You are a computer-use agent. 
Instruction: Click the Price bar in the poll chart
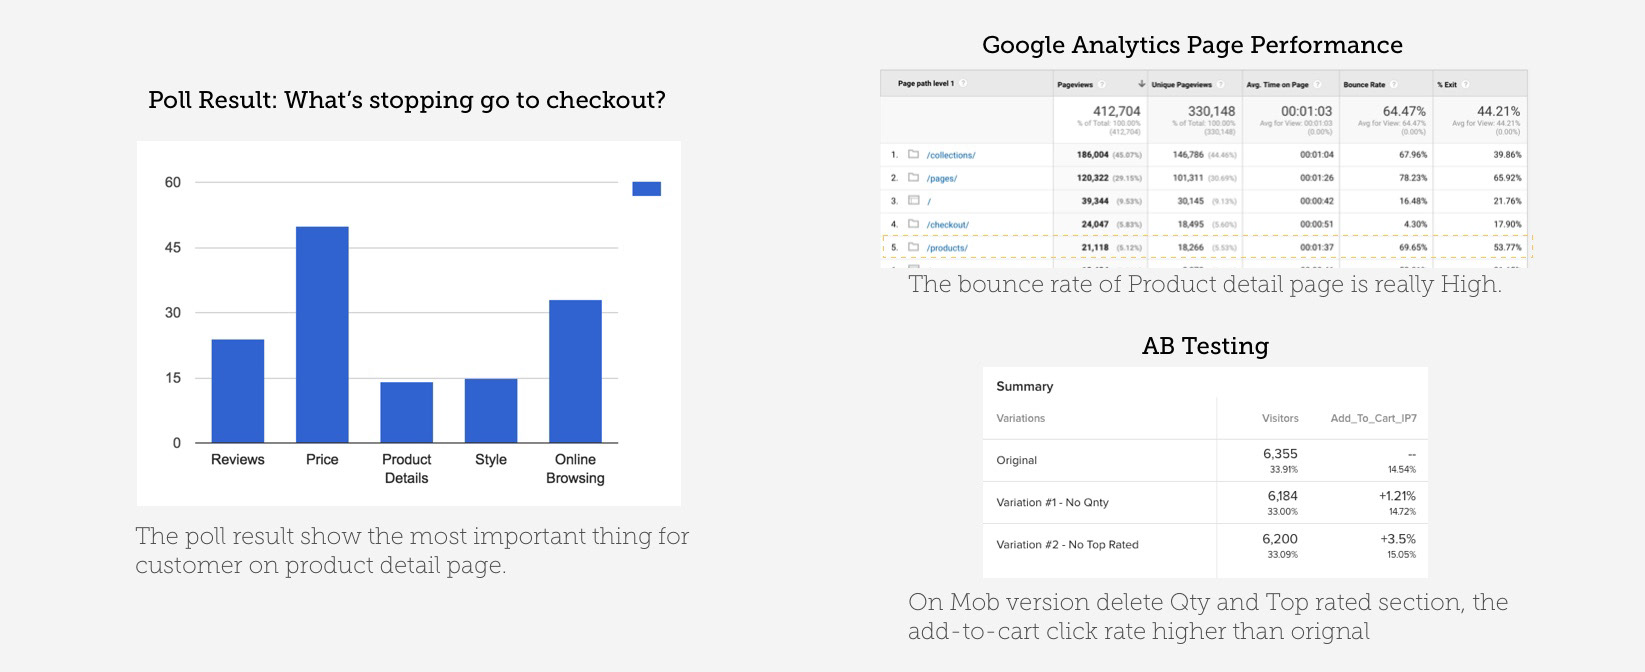[322, 334]
